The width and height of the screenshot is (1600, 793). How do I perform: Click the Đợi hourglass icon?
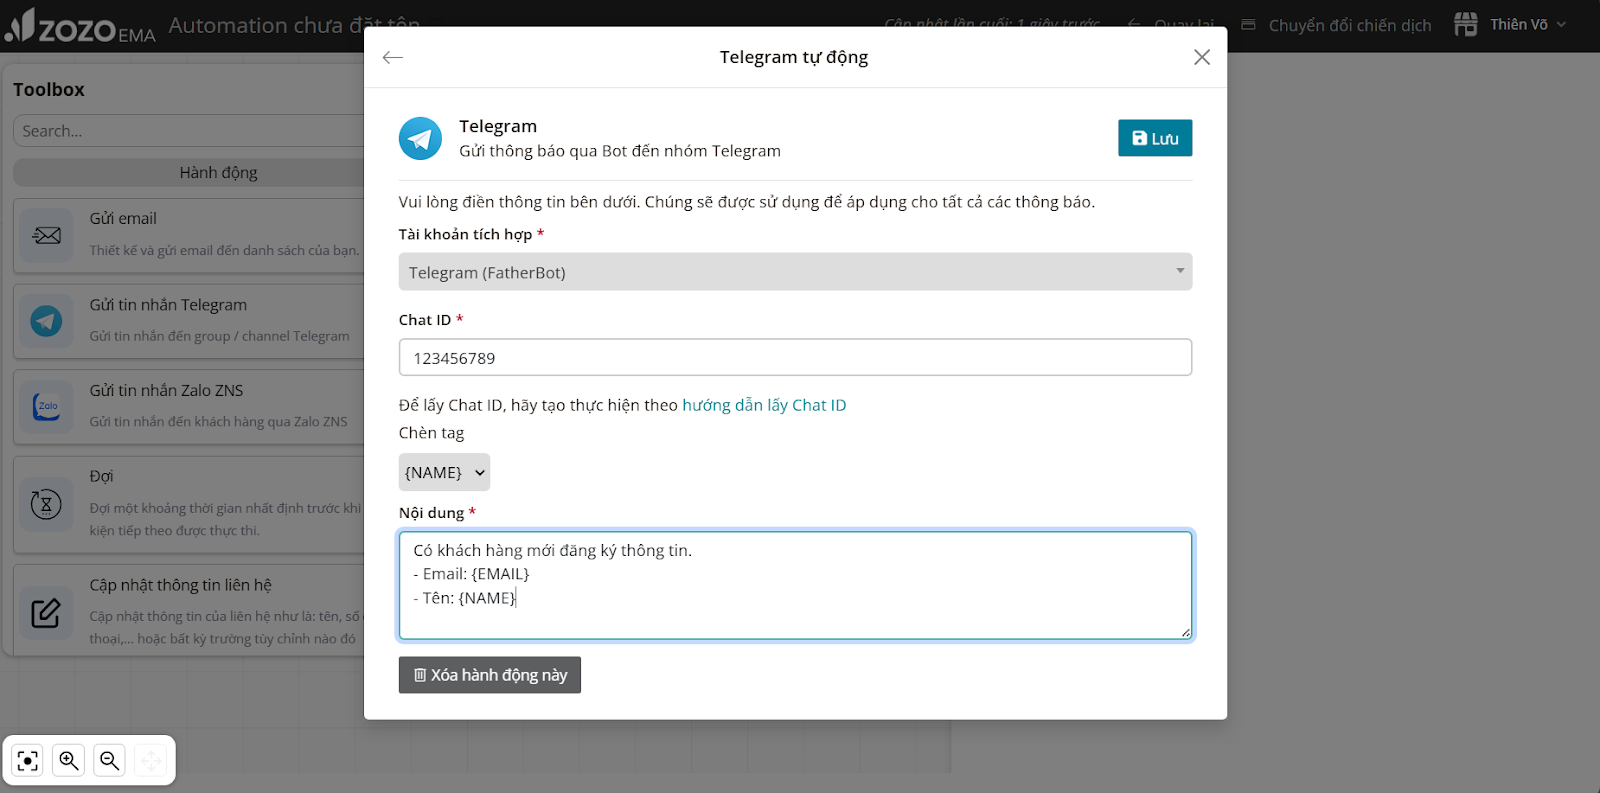[x=46, y=504]
